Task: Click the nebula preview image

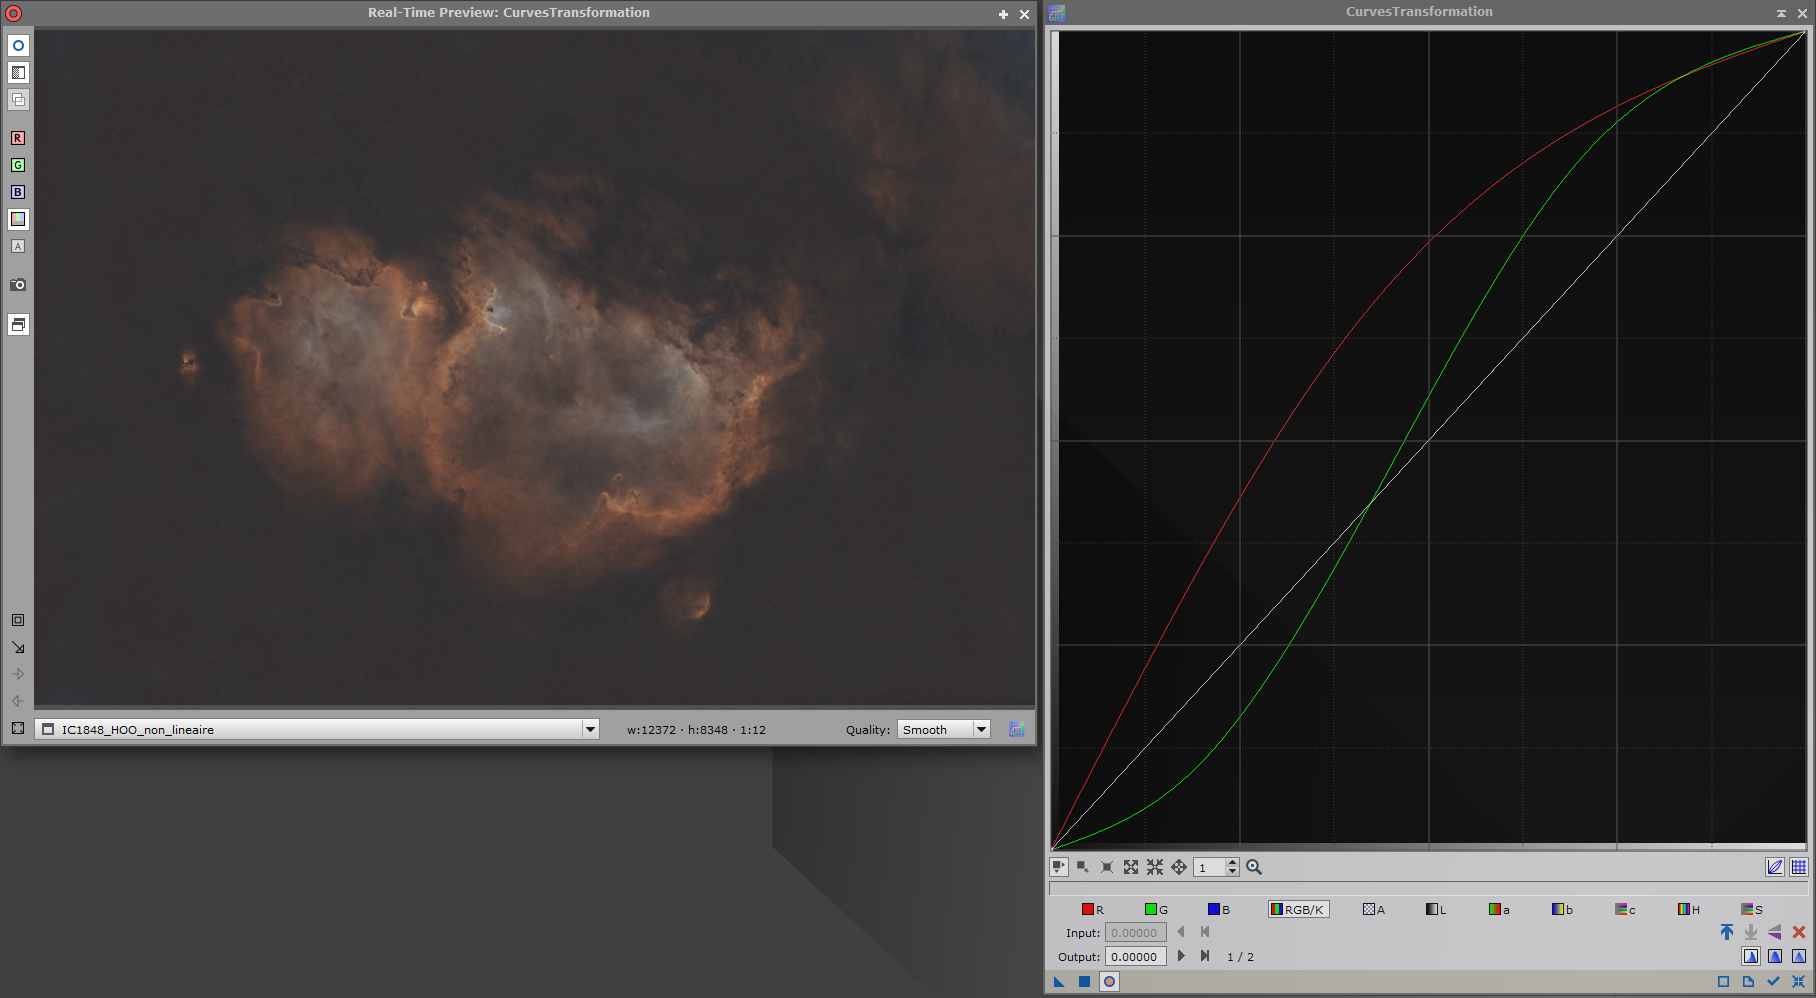Action: click(x=535, y=367)
